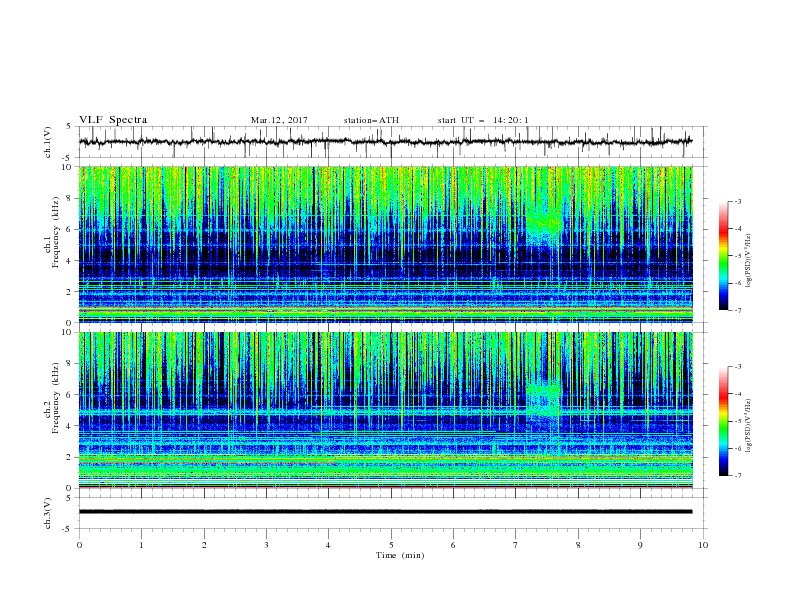Click time axis tick label "10"
Viewport: 792px width, 612px height.
click(703, 545)
